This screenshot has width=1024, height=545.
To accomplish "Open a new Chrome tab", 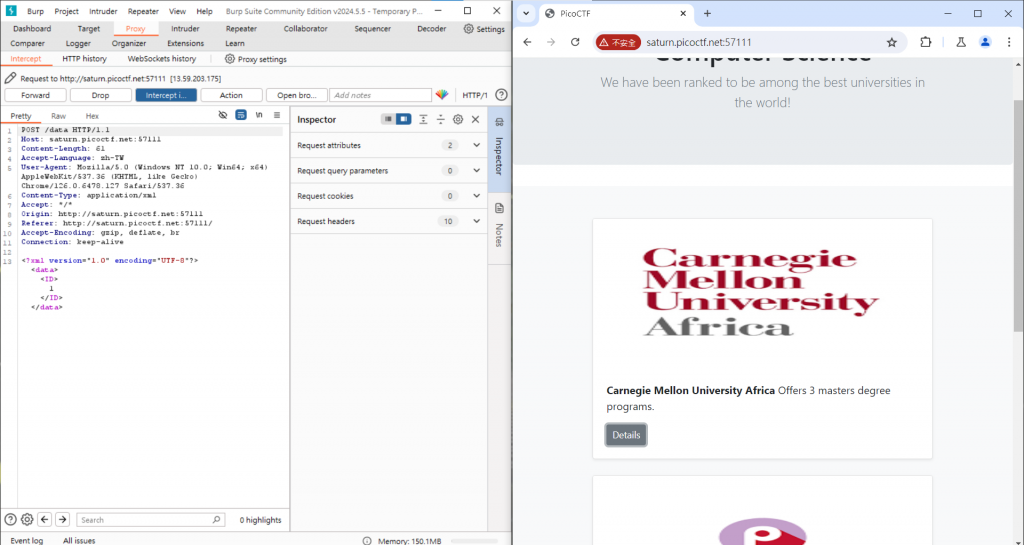I will 707,13.
